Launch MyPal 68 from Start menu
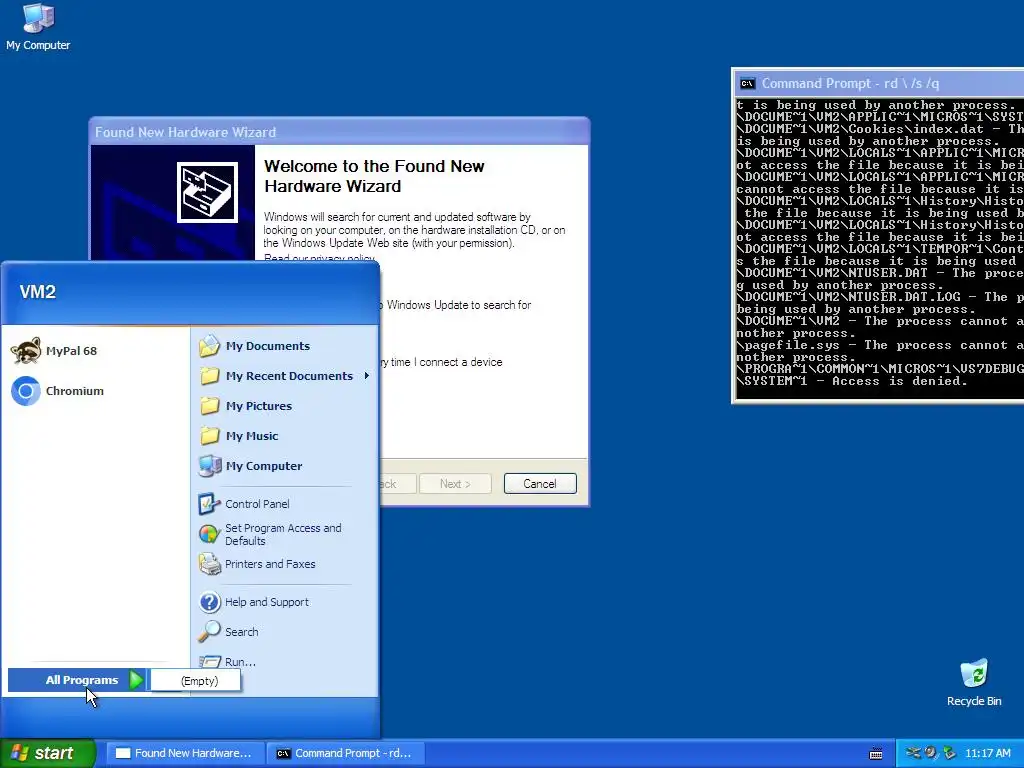This screenshot has width=1024, height=768. point(55,351)
